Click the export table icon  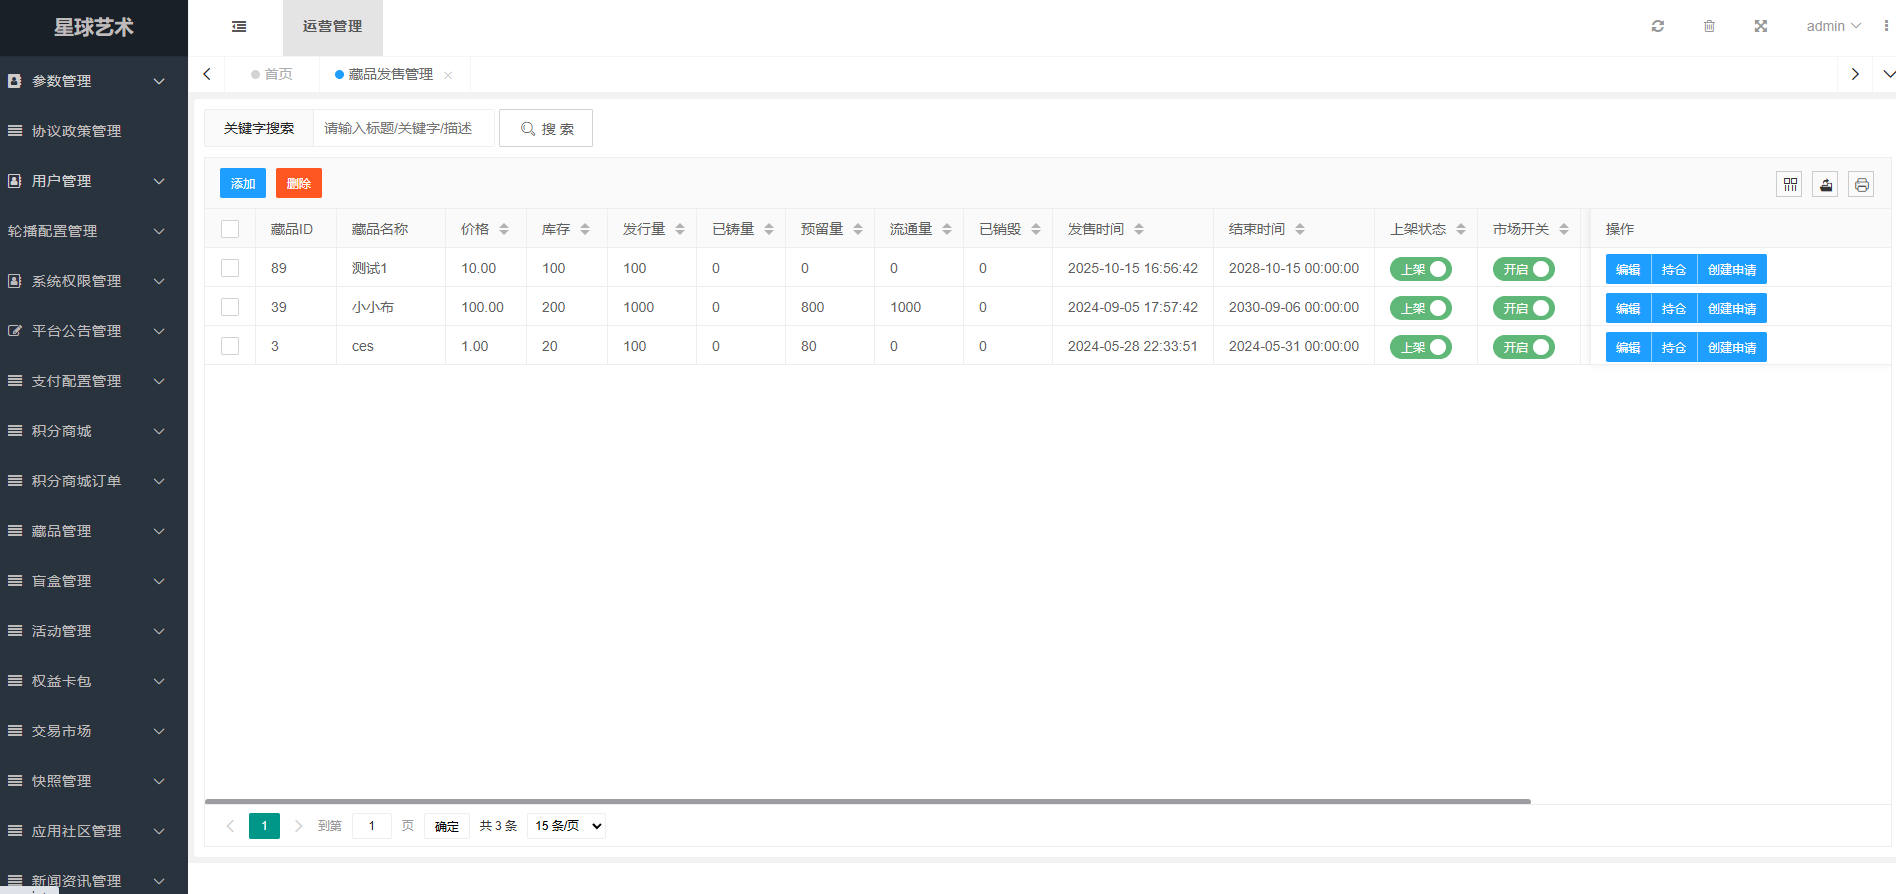click(x=1825, y=184)
